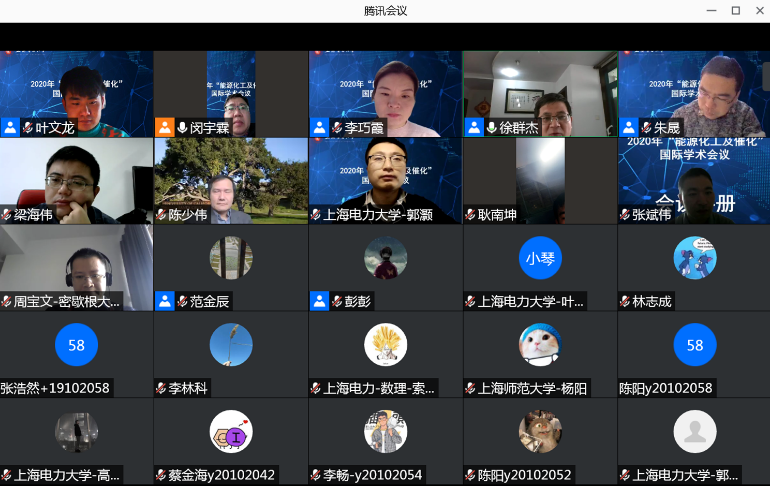770x486 pixels.
Task: Minimize the 腾讯会议 meeting window
Action: pyautogui.click(x=711, y=11)
